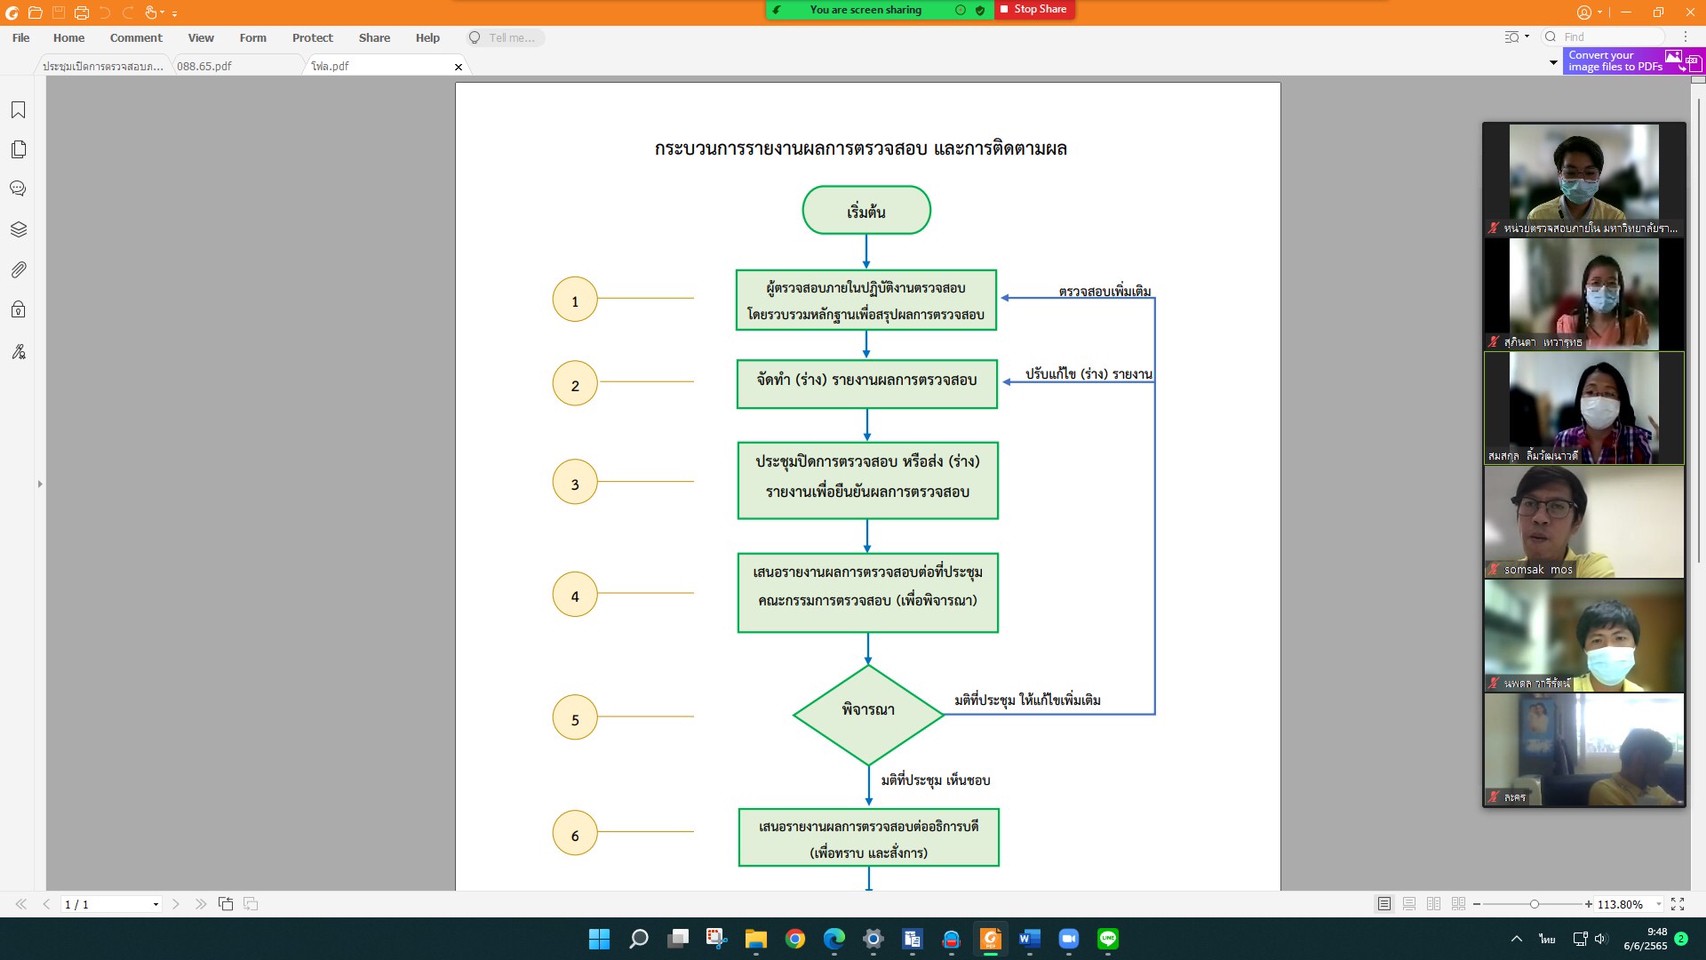Image resolution: width=1706 pixels, height=960 pixels.
Task: Go to the previous page
Action: (46, 904)
